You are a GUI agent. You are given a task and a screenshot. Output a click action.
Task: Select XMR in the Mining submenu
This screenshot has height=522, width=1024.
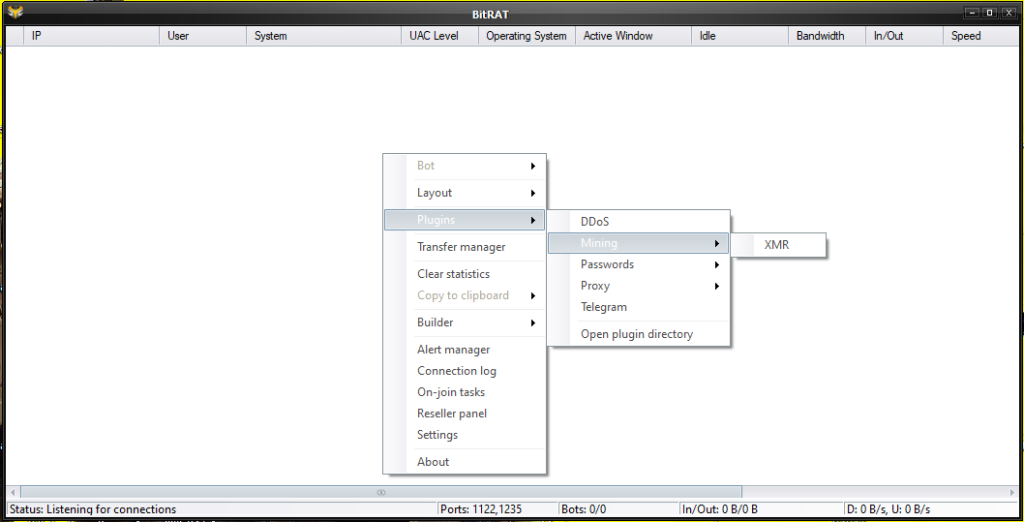tap(777, 244)
